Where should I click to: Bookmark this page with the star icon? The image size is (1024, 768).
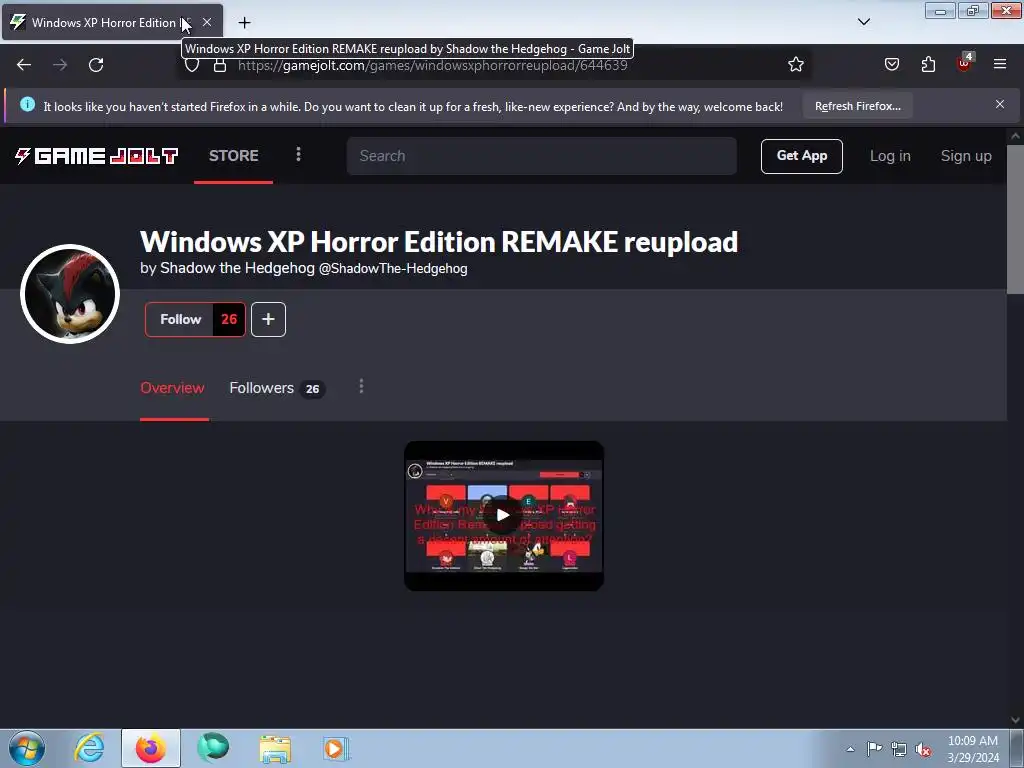click(795, 65)
